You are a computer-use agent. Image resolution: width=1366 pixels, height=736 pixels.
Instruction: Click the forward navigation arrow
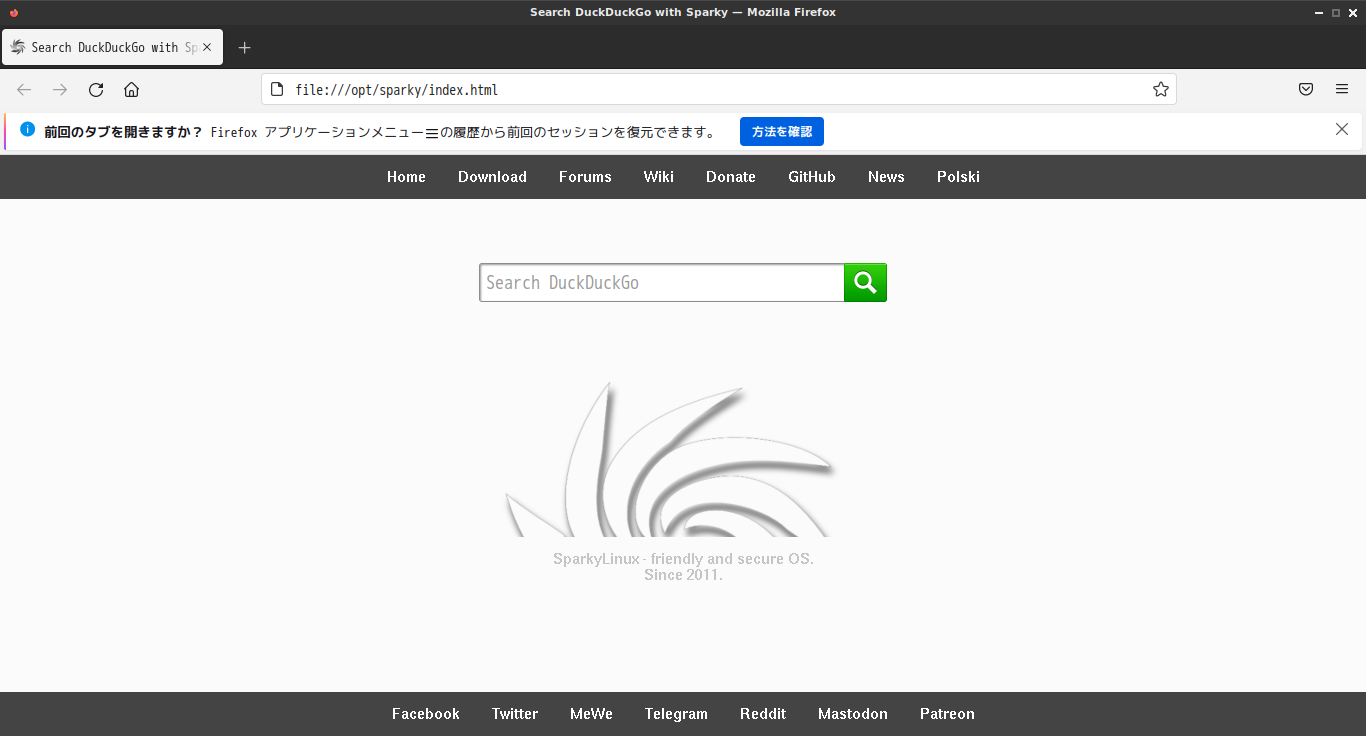click(x=60, y=90)
